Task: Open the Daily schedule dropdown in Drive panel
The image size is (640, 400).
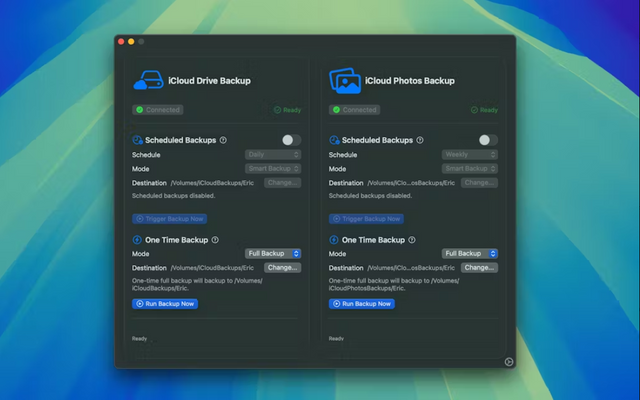Action: (273, 154)
